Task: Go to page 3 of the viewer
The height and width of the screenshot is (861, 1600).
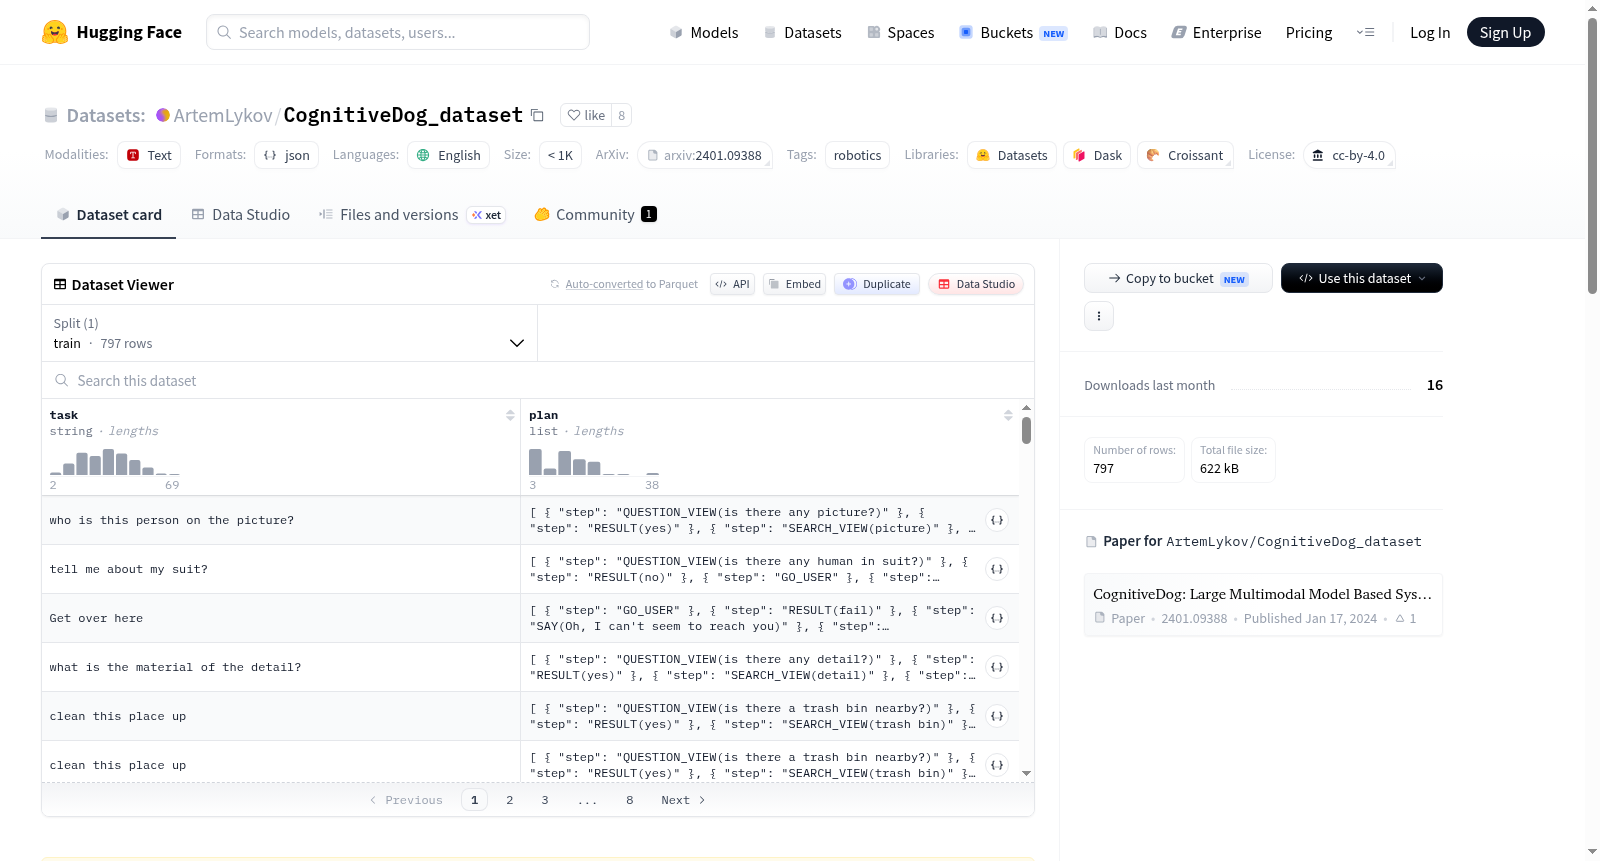Action: 545,800
